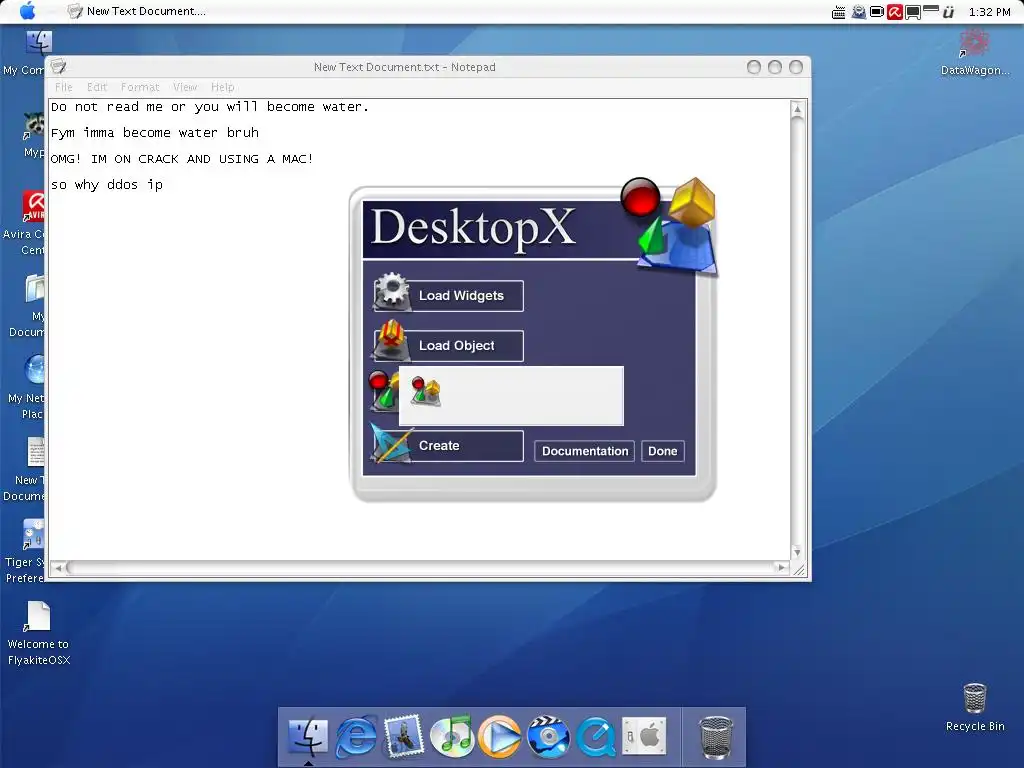
Task: Open the Format menu in Notepad
Action: click(x=140, y=87)
